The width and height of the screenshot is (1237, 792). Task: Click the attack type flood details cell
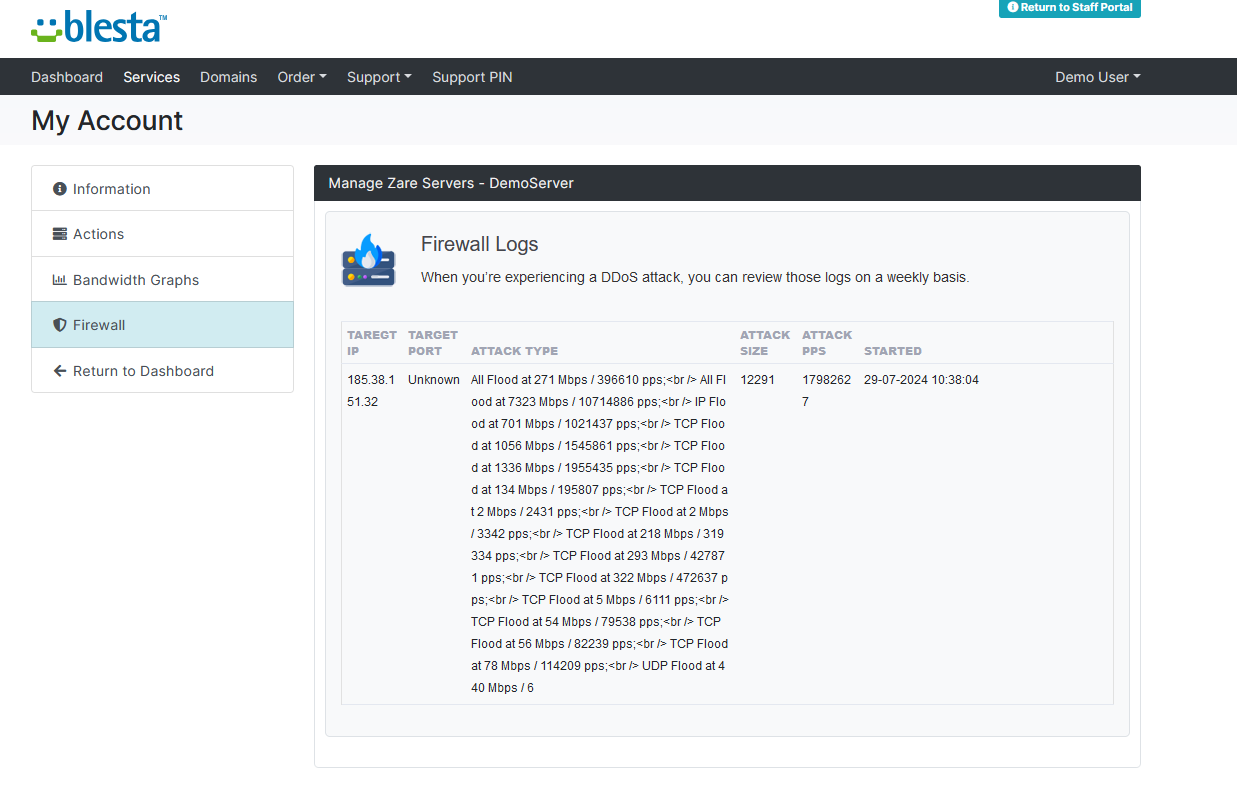point(600,534)
